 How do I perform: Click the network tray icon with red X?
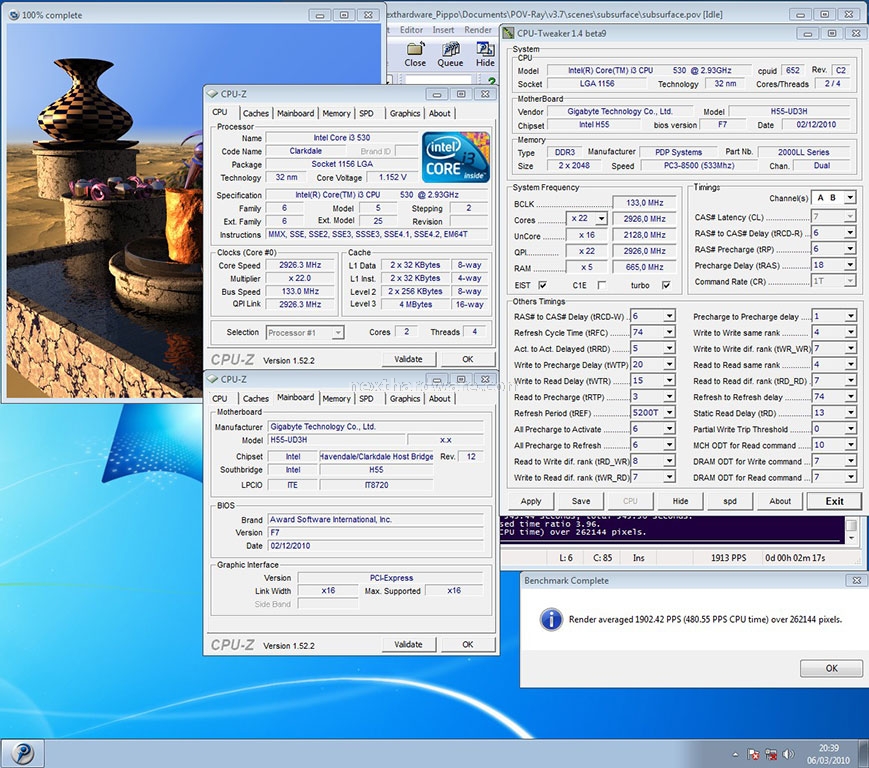(770, 754)
